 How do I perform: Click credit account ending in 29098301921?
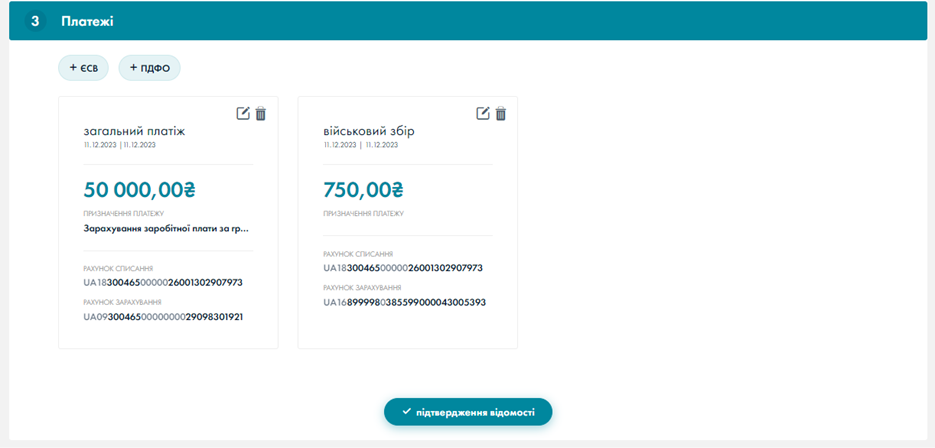pos(163,317)
